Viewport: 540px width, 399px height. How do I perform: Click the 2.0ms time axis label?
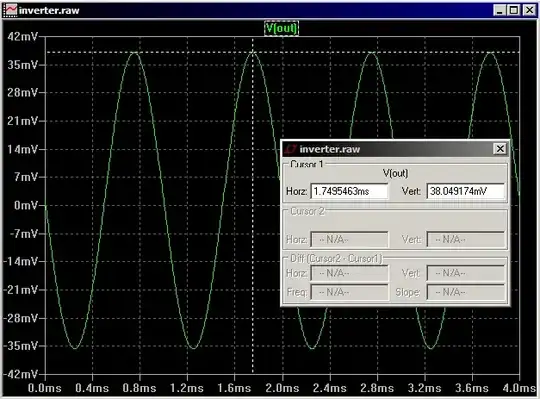282,388
